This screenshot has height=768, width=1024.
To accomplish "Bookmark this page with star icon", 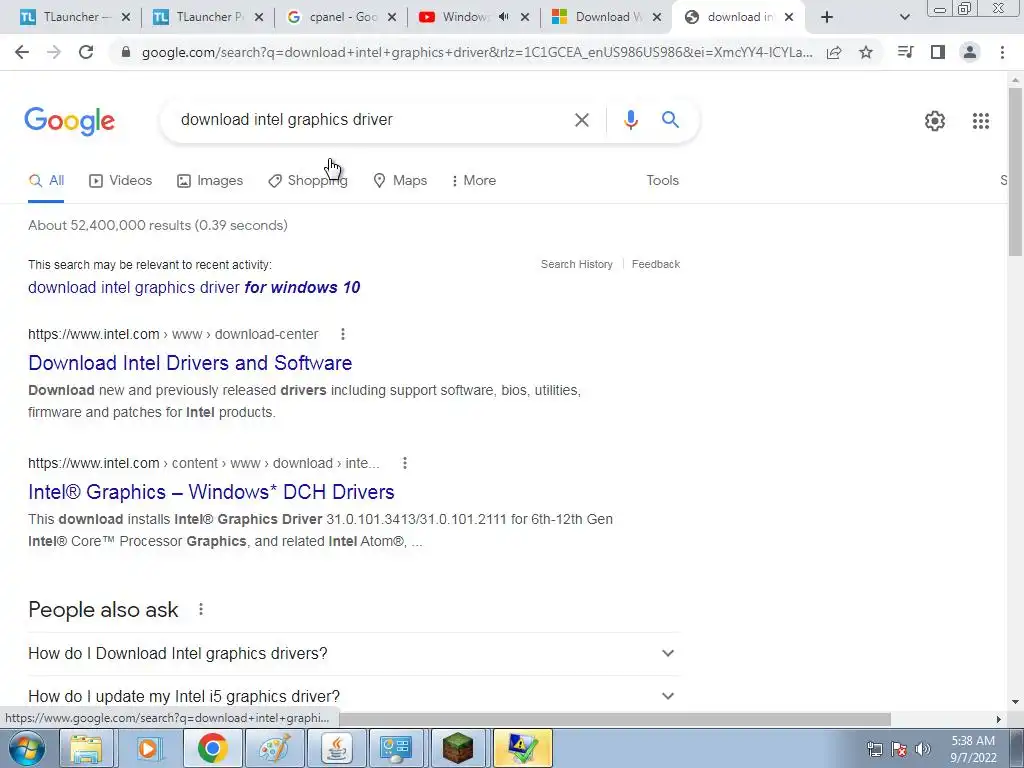I will click(x=866, y=52).
